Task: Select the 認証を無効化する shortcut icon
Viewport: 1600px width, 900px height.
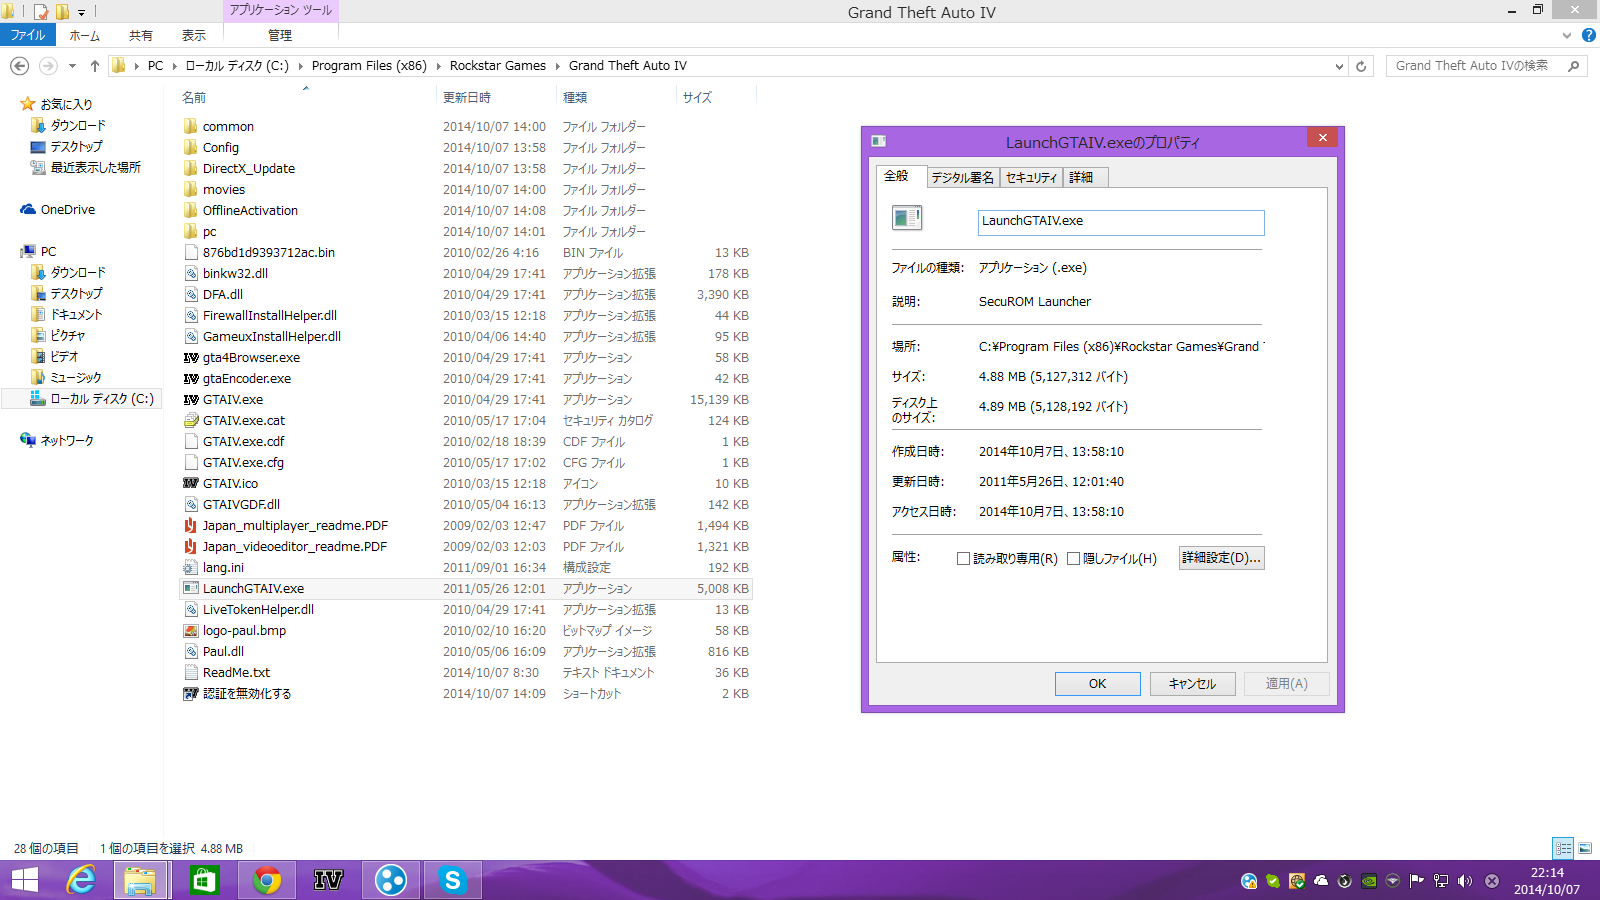Action: pos(191,694)
